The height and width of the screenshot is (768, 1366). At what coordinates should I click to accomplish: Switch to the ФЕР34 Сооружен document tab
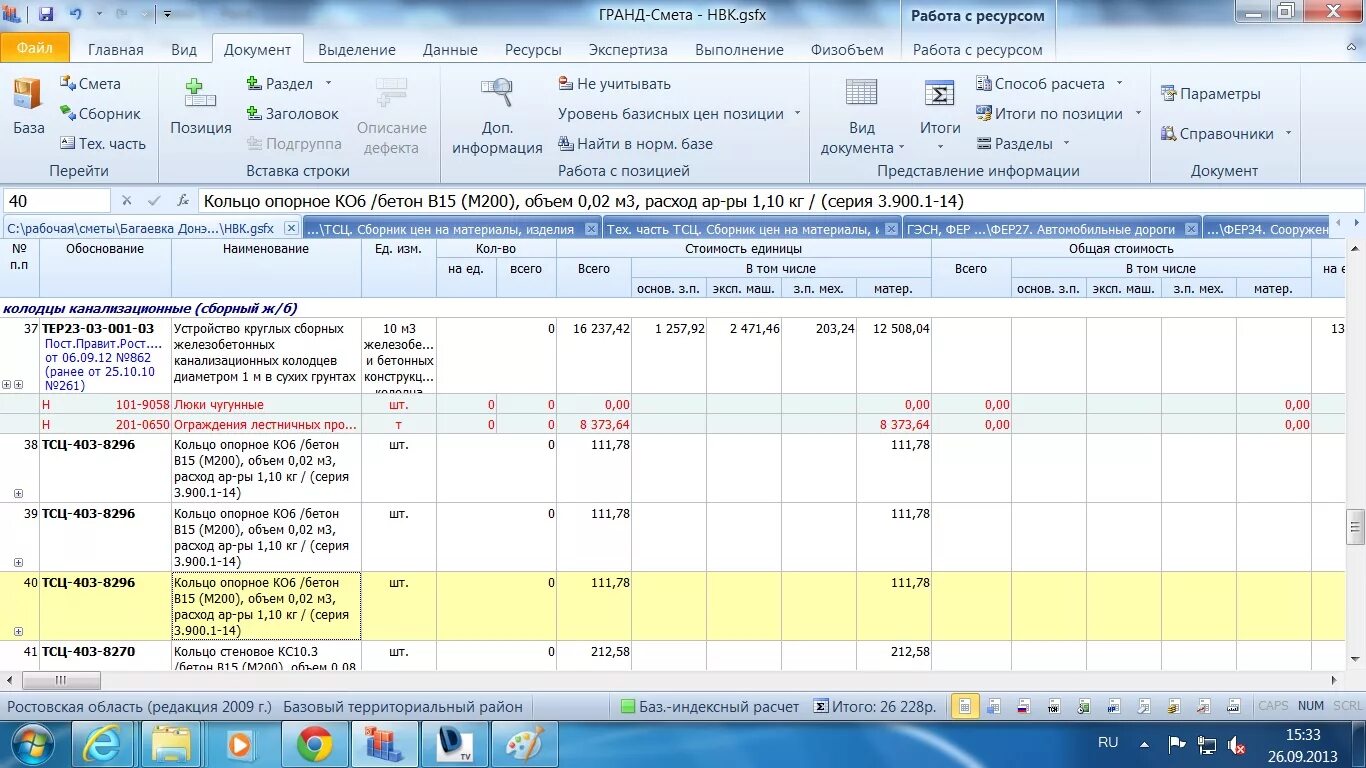click(x=1267, y=229)
